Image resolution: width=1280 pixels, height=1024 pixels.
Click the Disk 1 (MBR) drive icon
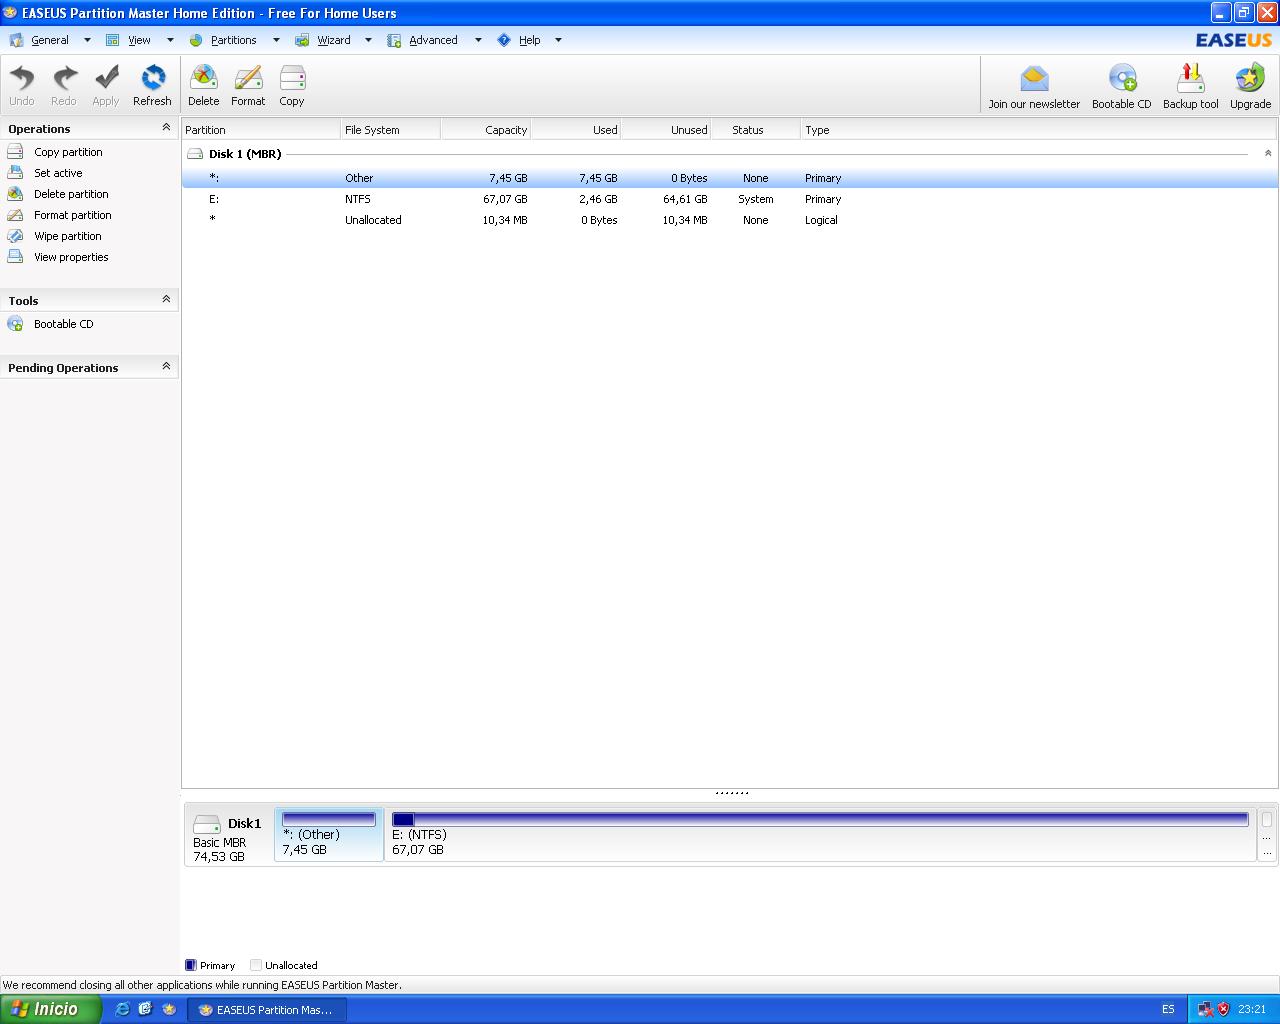pyautogui.click(x=195, y=154)
